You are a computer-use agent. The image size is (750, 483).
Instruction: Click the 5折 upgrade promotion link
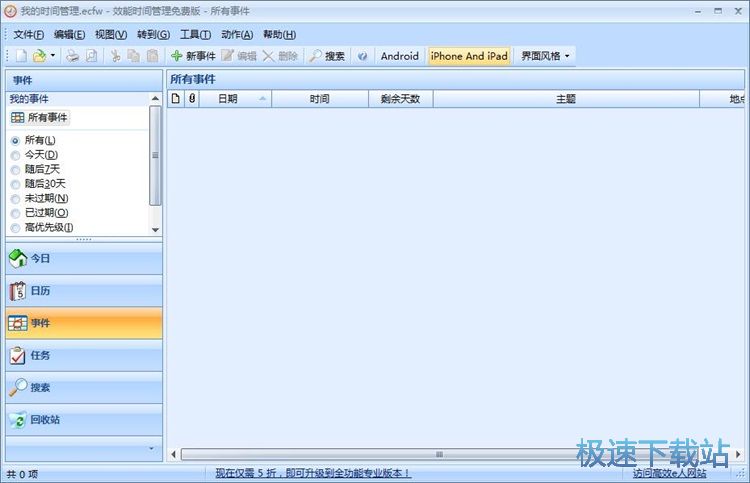pyautogui.click(x=313, y=473)
